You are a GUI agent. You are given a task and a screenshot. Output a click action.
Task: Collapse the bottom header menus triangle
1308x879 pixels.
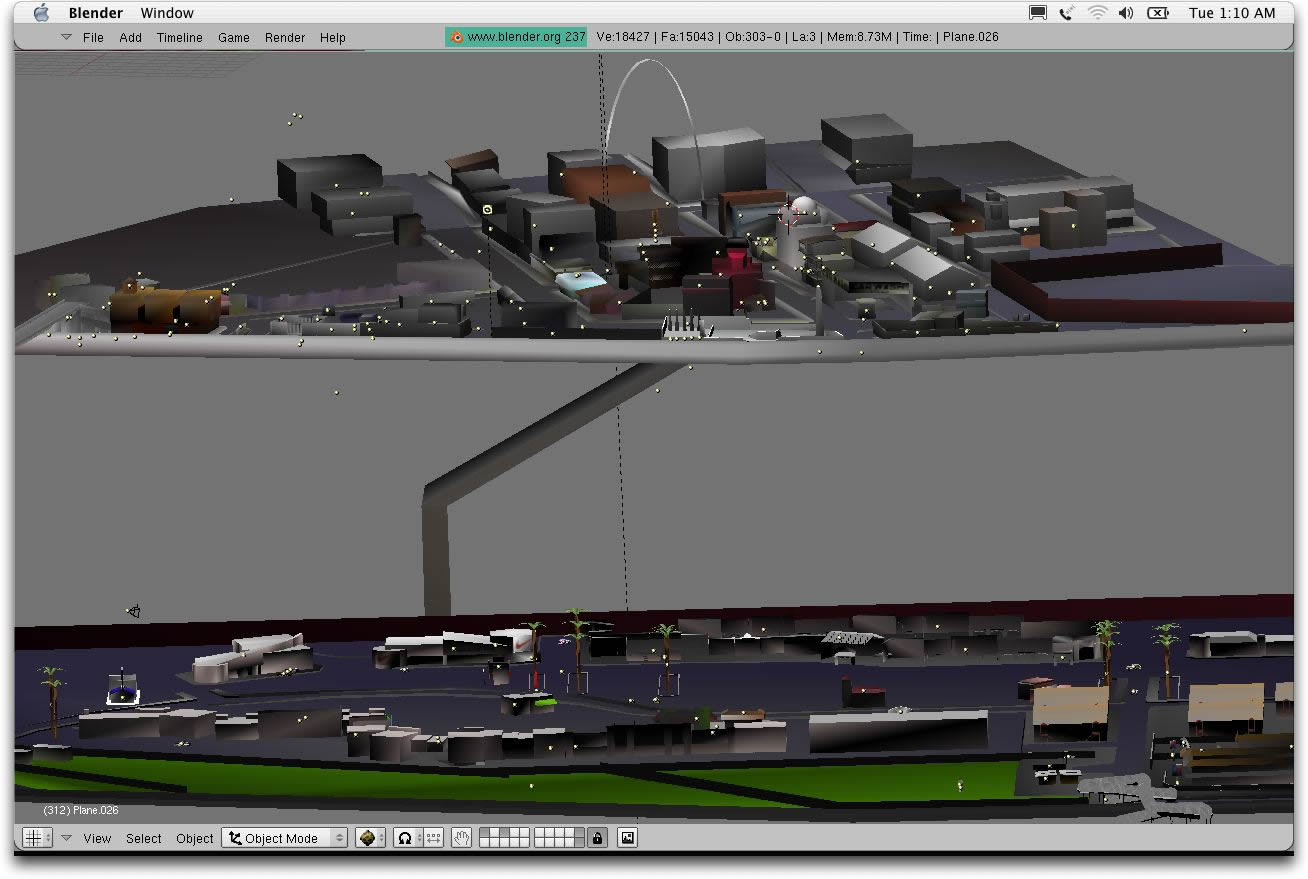click(66, 838)
